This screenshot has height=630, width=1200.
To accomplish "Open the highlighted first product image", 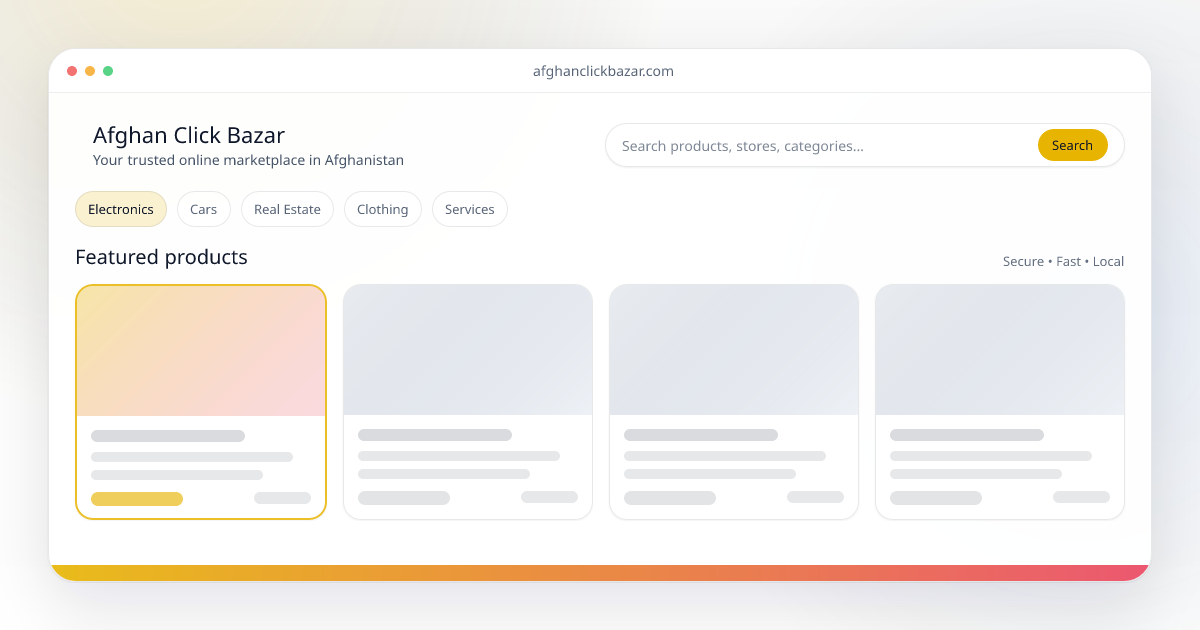I will 201,350.
